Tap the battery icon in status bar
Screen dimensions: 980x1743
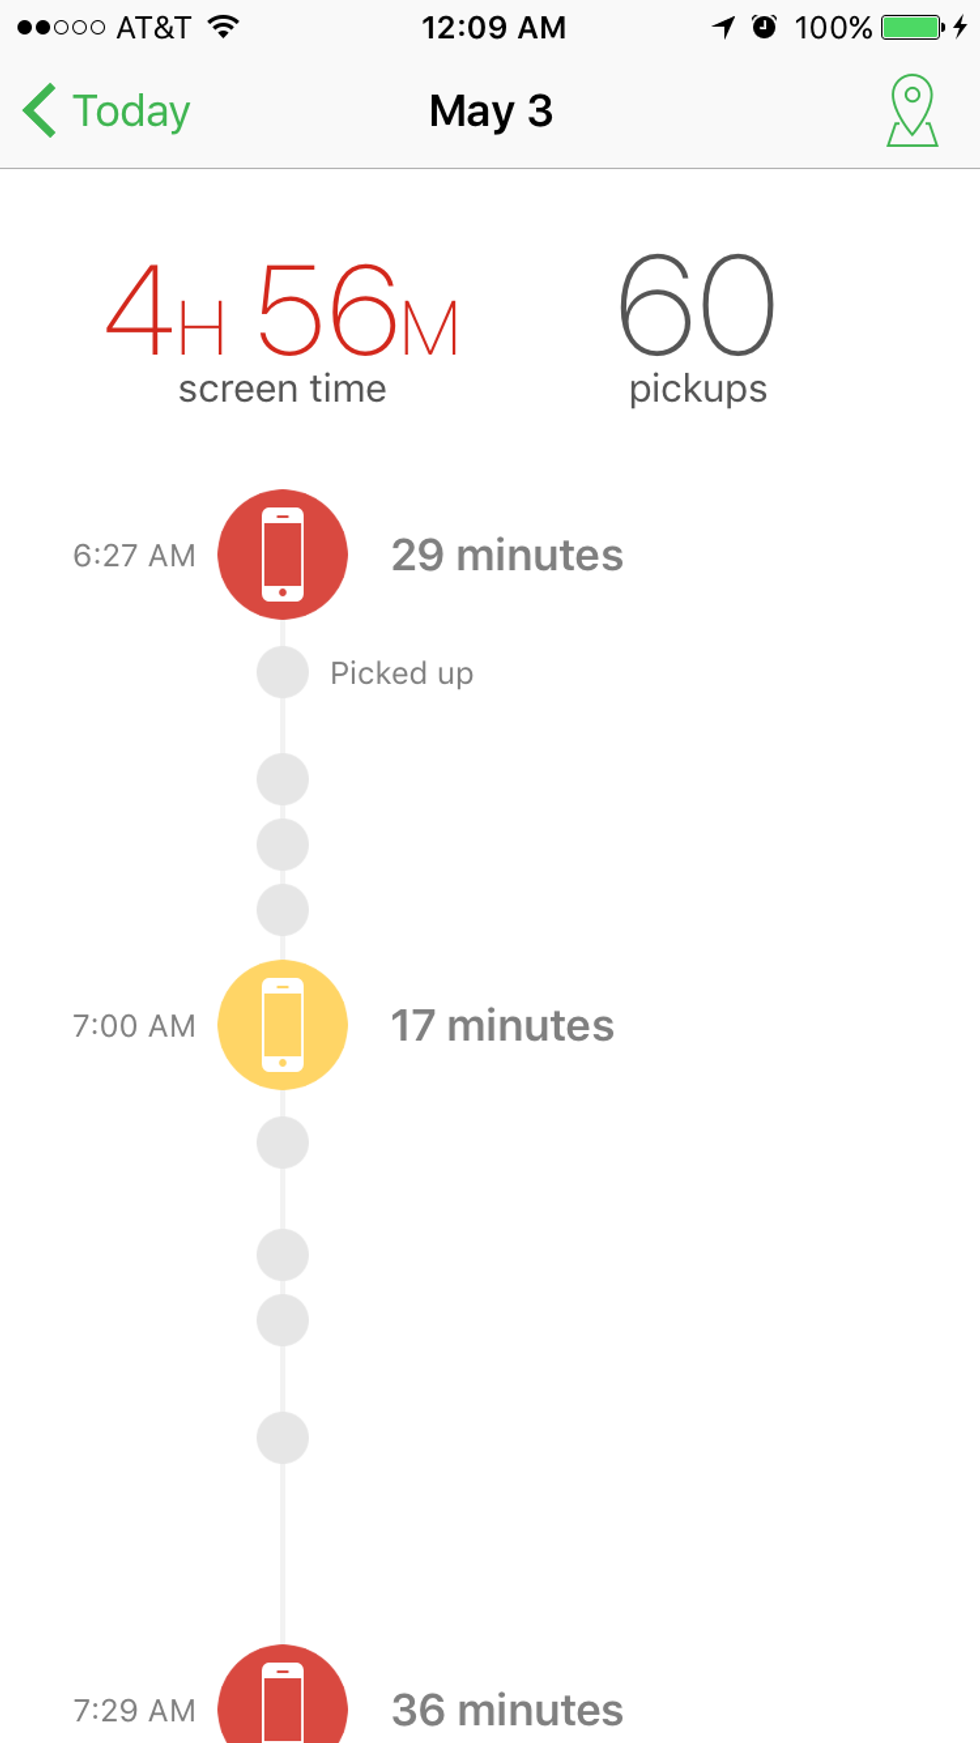point(911,27)
